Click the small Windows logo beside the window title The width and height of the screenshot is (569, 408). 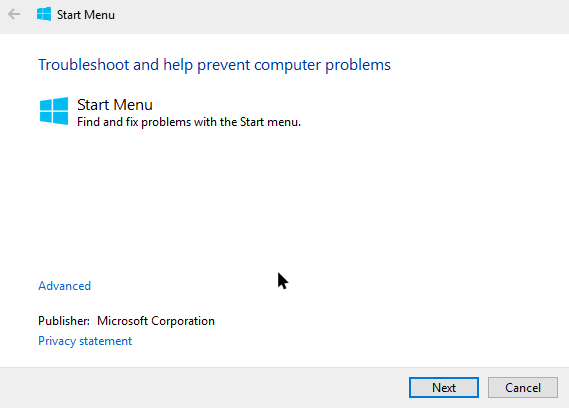pyautogui.click(x=44, y=15)
